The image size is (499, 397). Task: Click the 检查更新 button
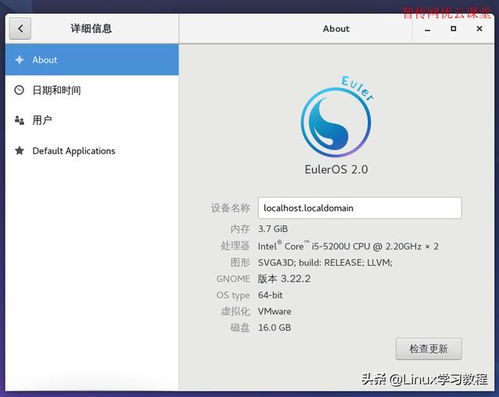coord(429,349)
